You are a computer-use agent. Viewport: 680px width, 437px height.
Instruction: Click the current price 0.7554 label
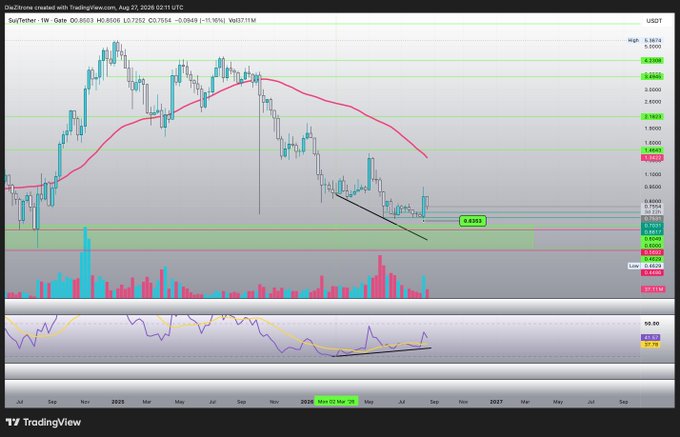pos(652,207)
